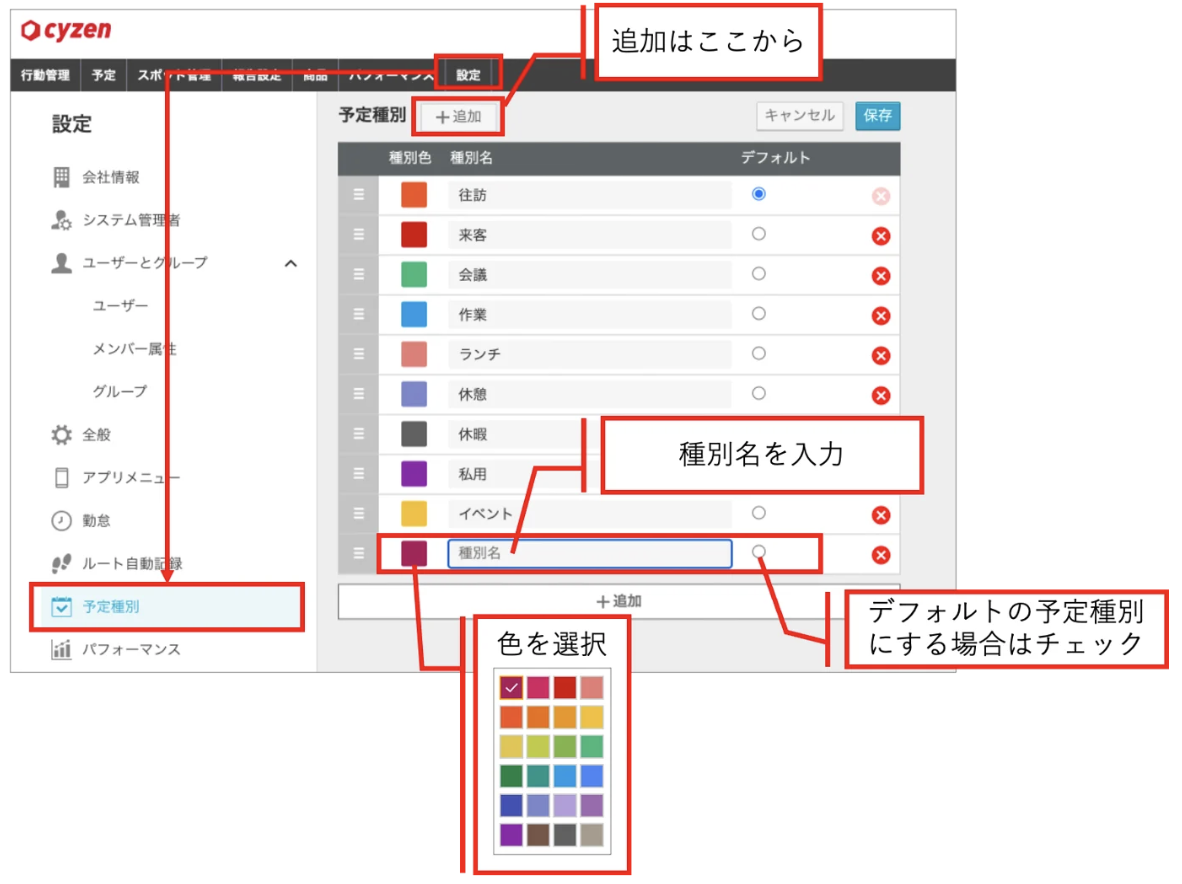This screenshot has width=1182, height=884.
Task: Open color picker for 来客 red swatch
Action: [414, 235]
